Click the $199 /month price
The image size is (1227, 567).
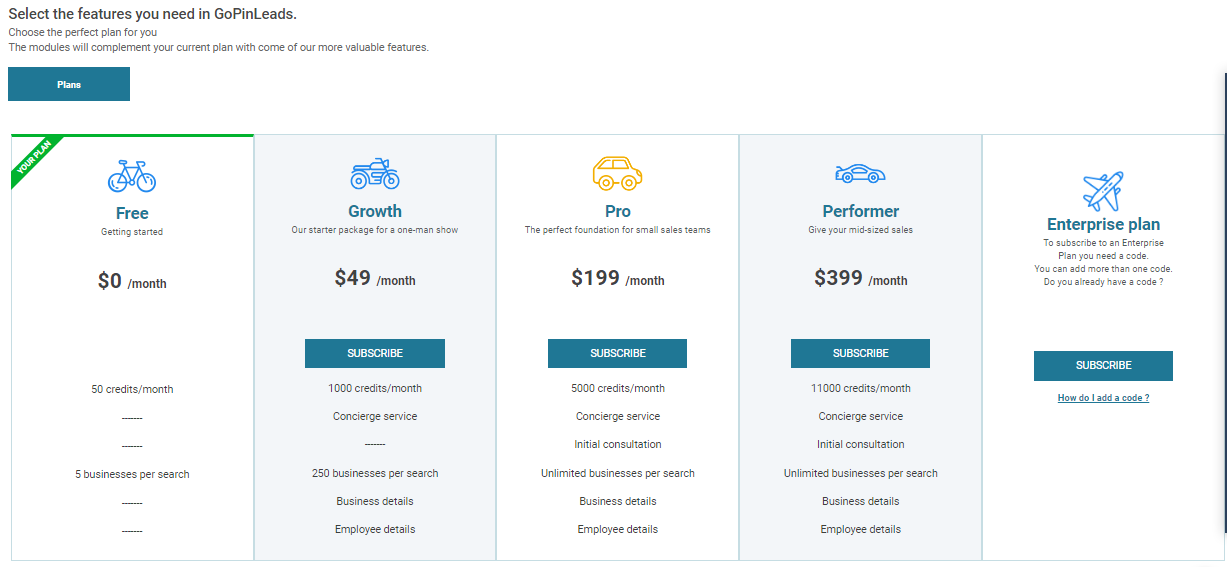[x=618, y=278]
